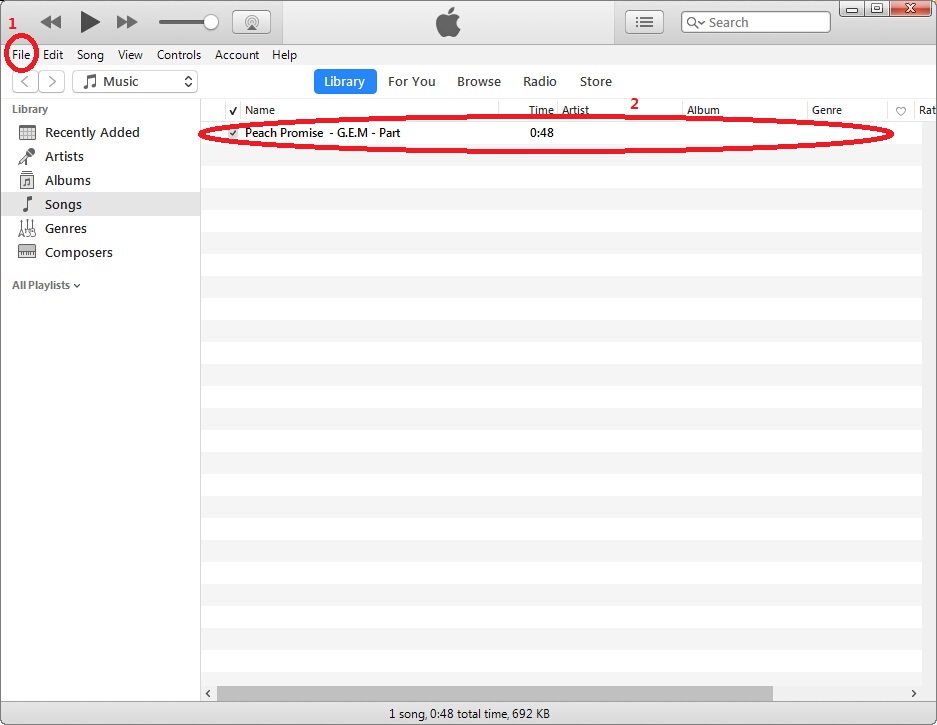Switch to the For You tab
Image resolution: width=937 pixels, height=725 pixels.
coord(412,81)
